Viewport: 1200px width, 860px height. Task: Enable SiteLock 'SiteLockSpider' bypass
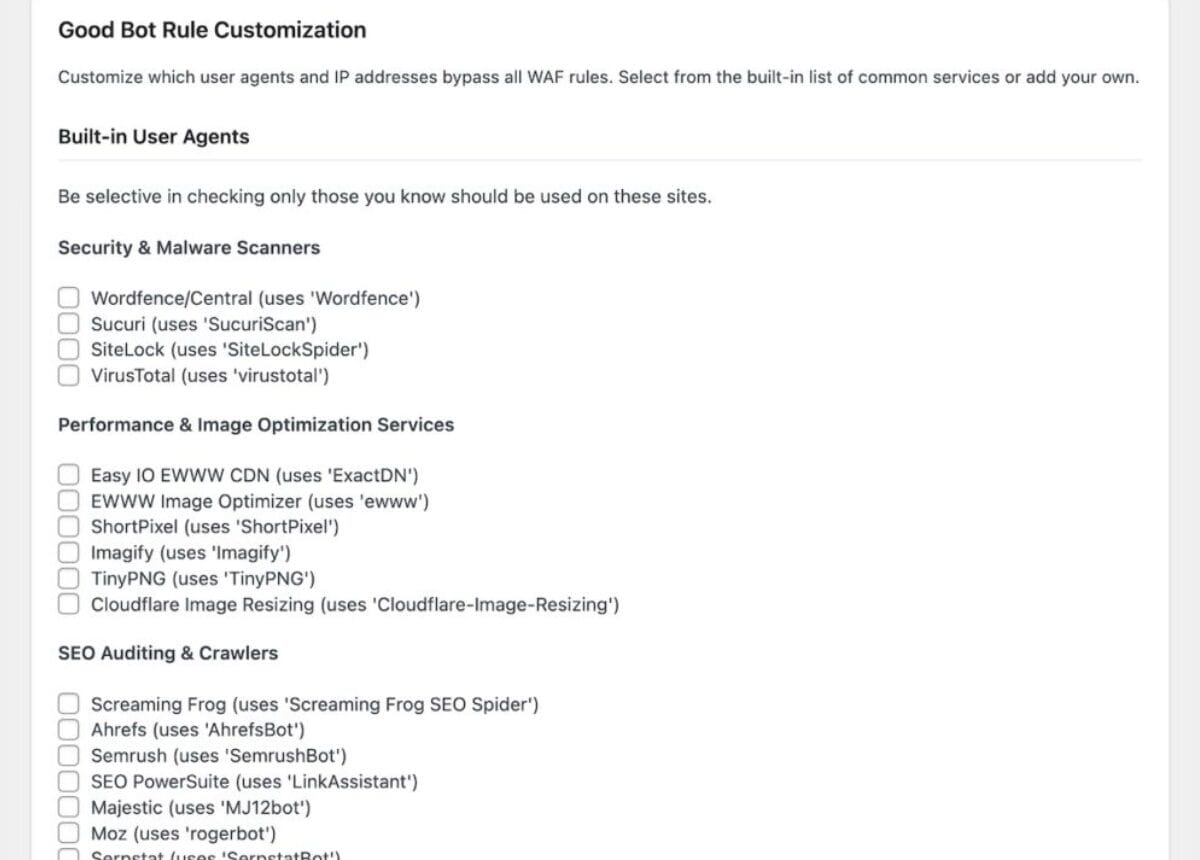tap(68, 349)
